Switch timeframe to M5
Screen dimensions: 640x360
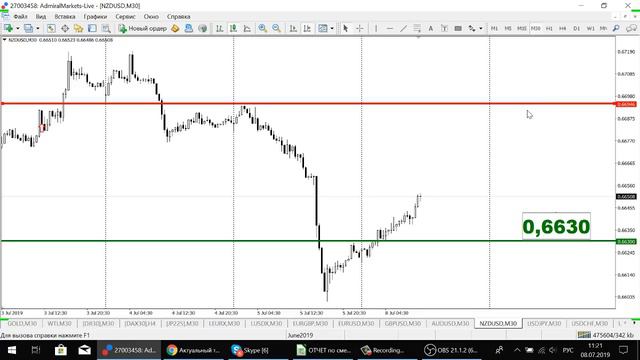coord(508,28)
